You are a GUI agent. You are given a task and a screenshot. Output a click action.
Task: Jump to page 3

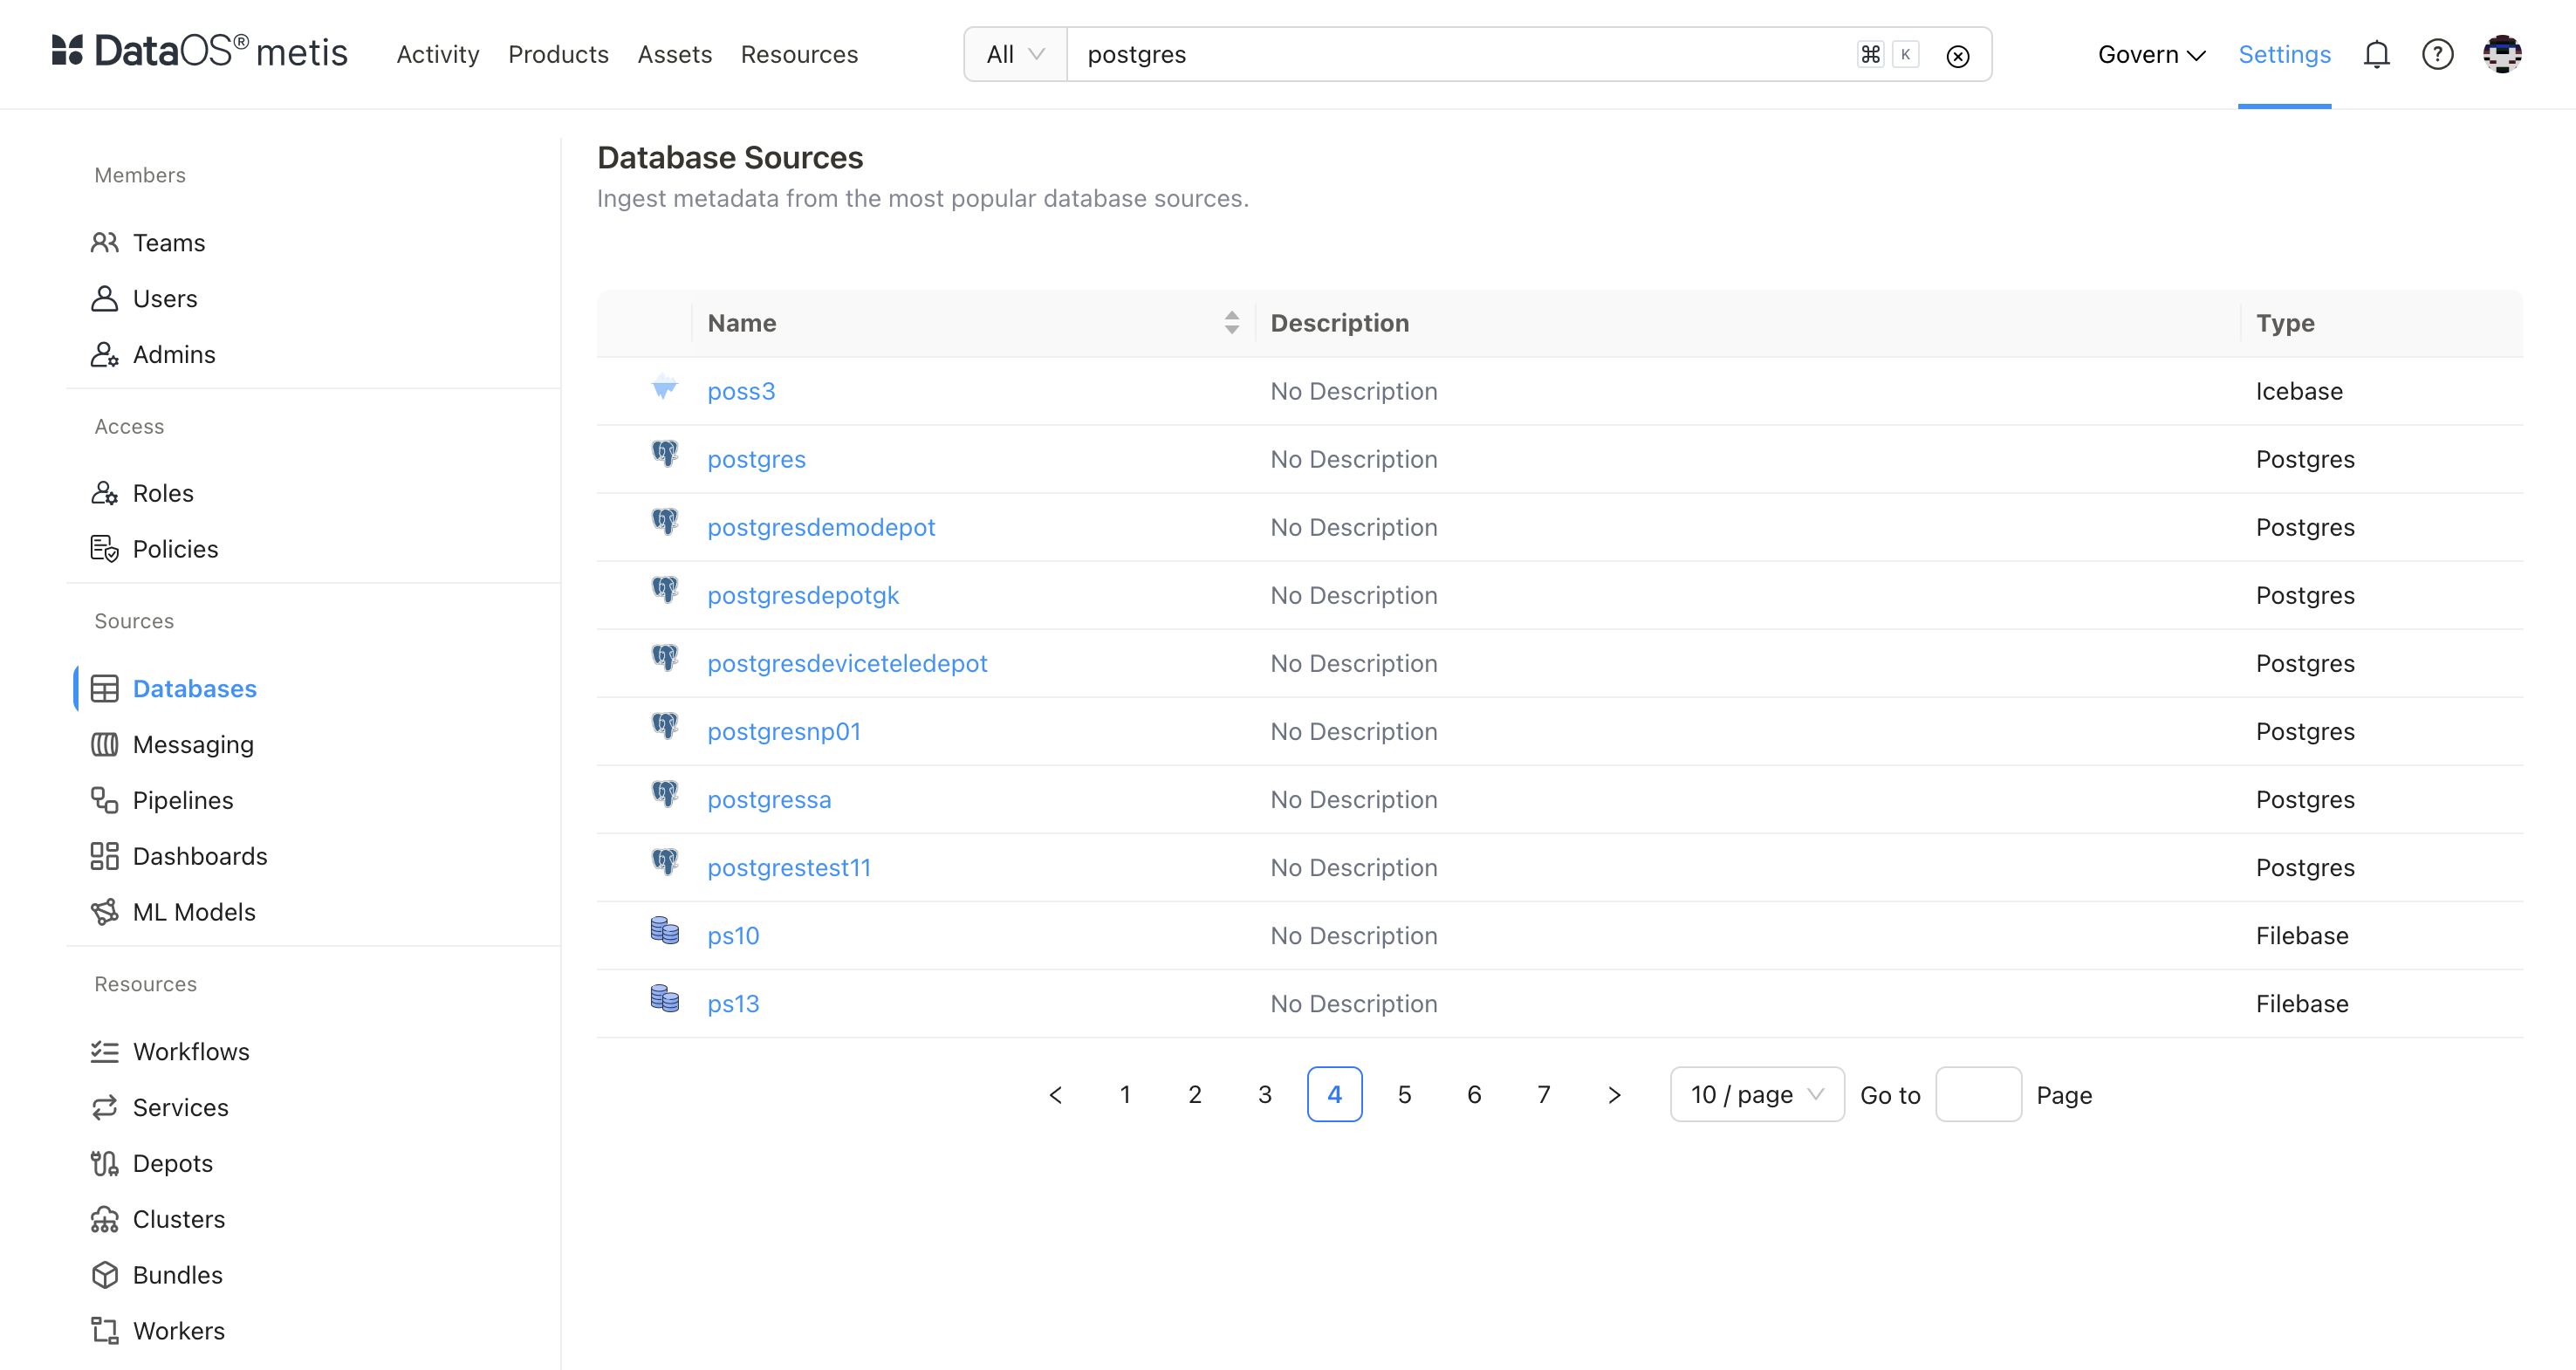pyautogui.click(x=1265, y=1095)
